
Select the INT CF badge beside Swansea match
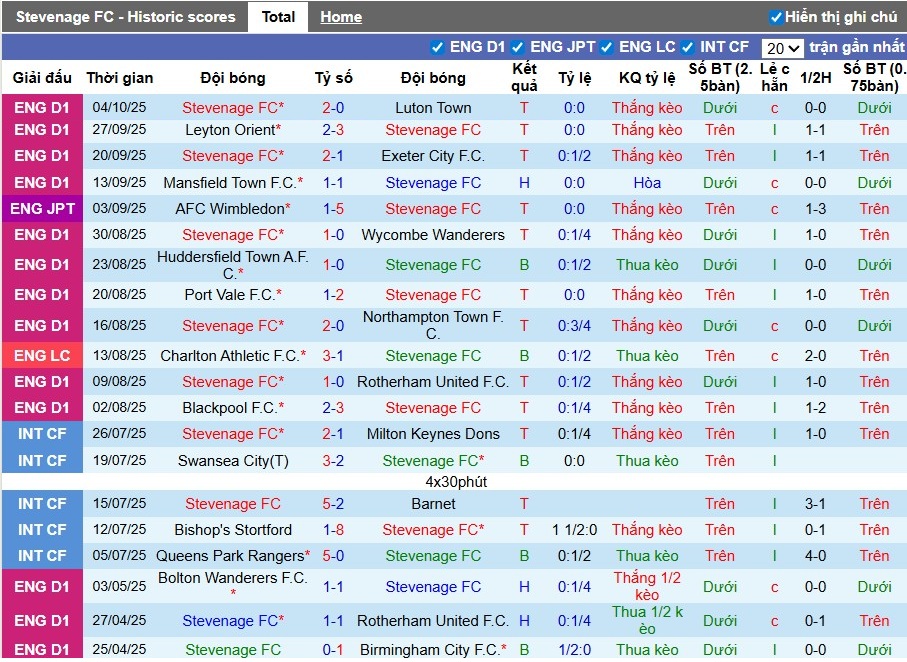click(x=42, y=461)
